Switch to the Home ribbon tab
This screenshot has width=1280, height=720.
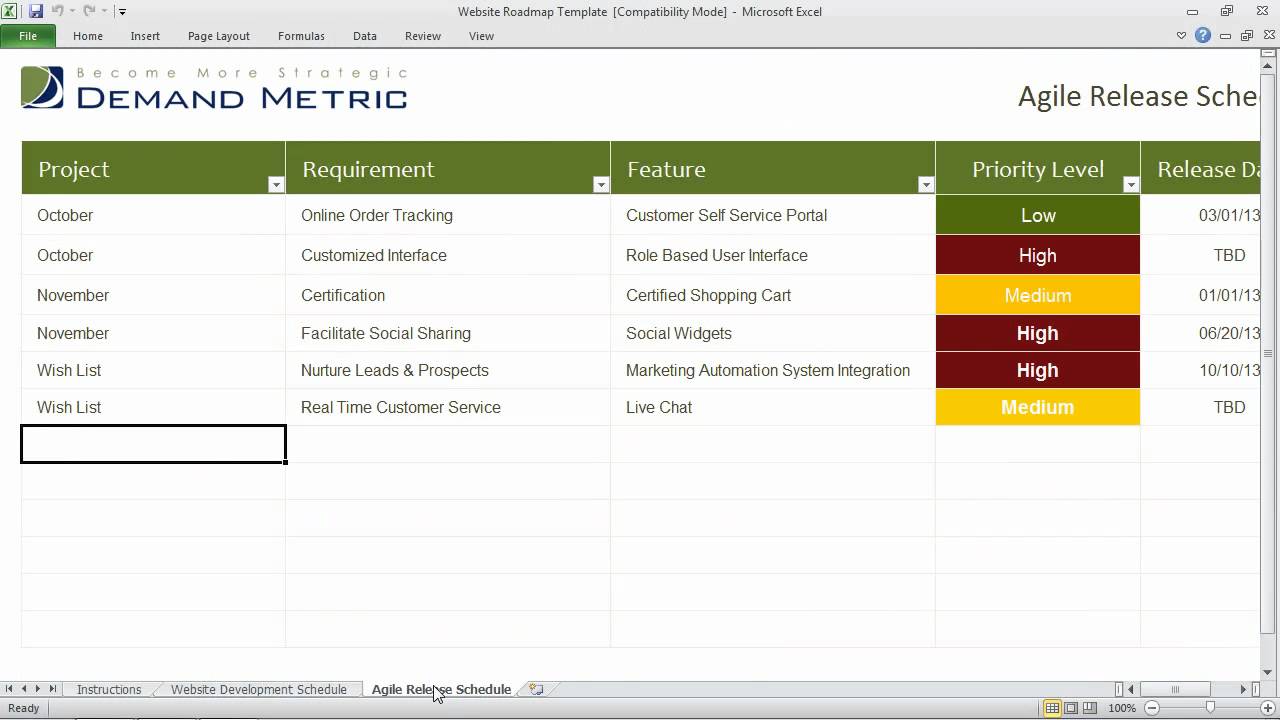[x=88, y=36]
